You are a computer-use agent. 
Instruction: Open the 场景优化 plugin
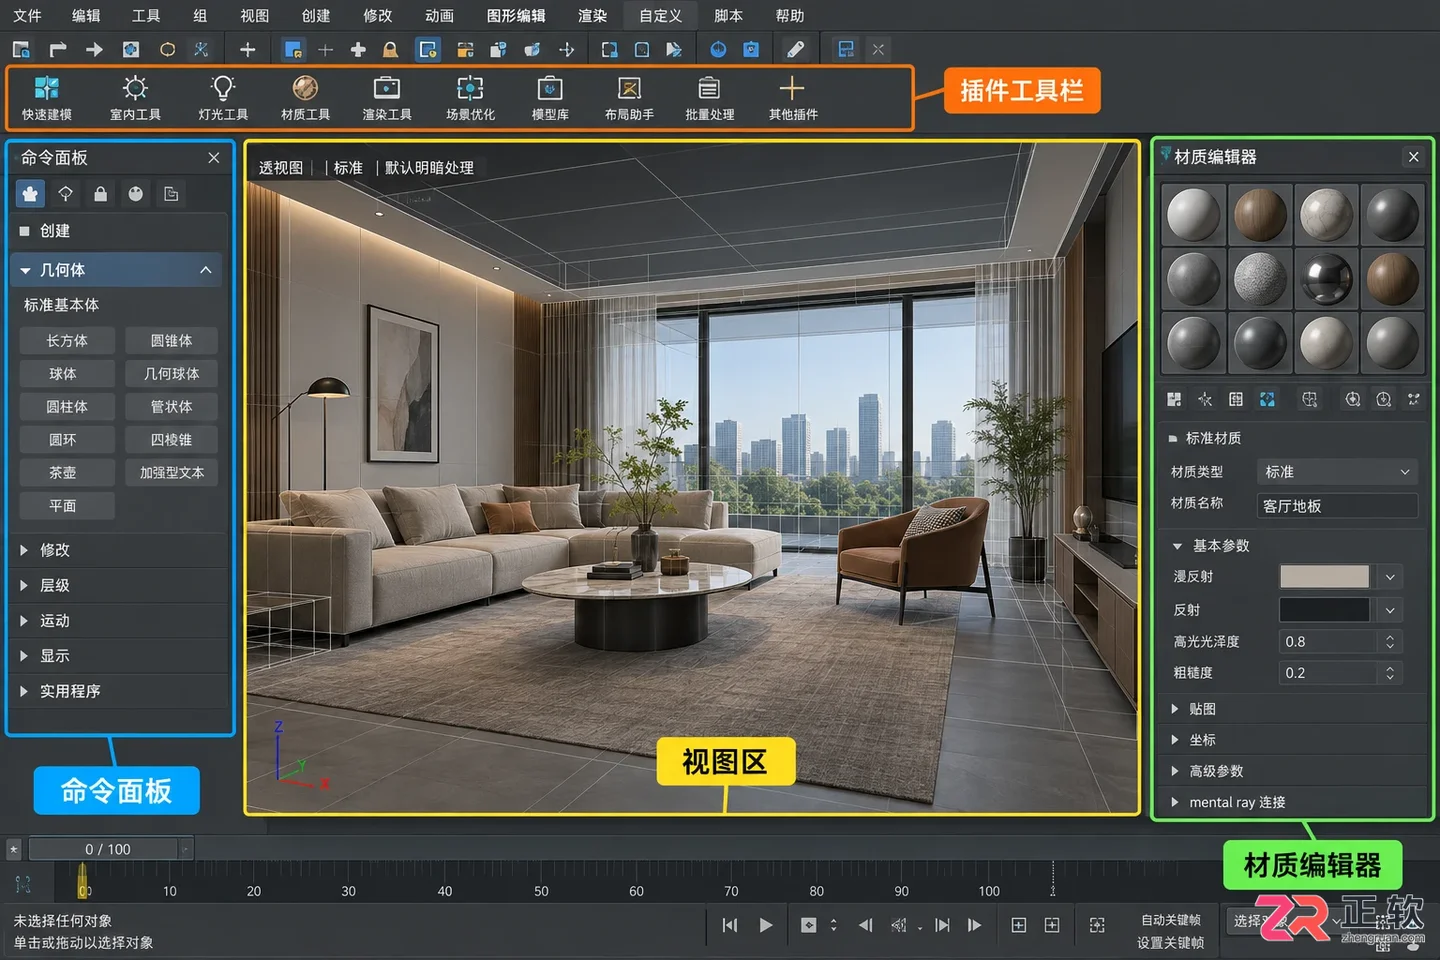click(470, 98)
